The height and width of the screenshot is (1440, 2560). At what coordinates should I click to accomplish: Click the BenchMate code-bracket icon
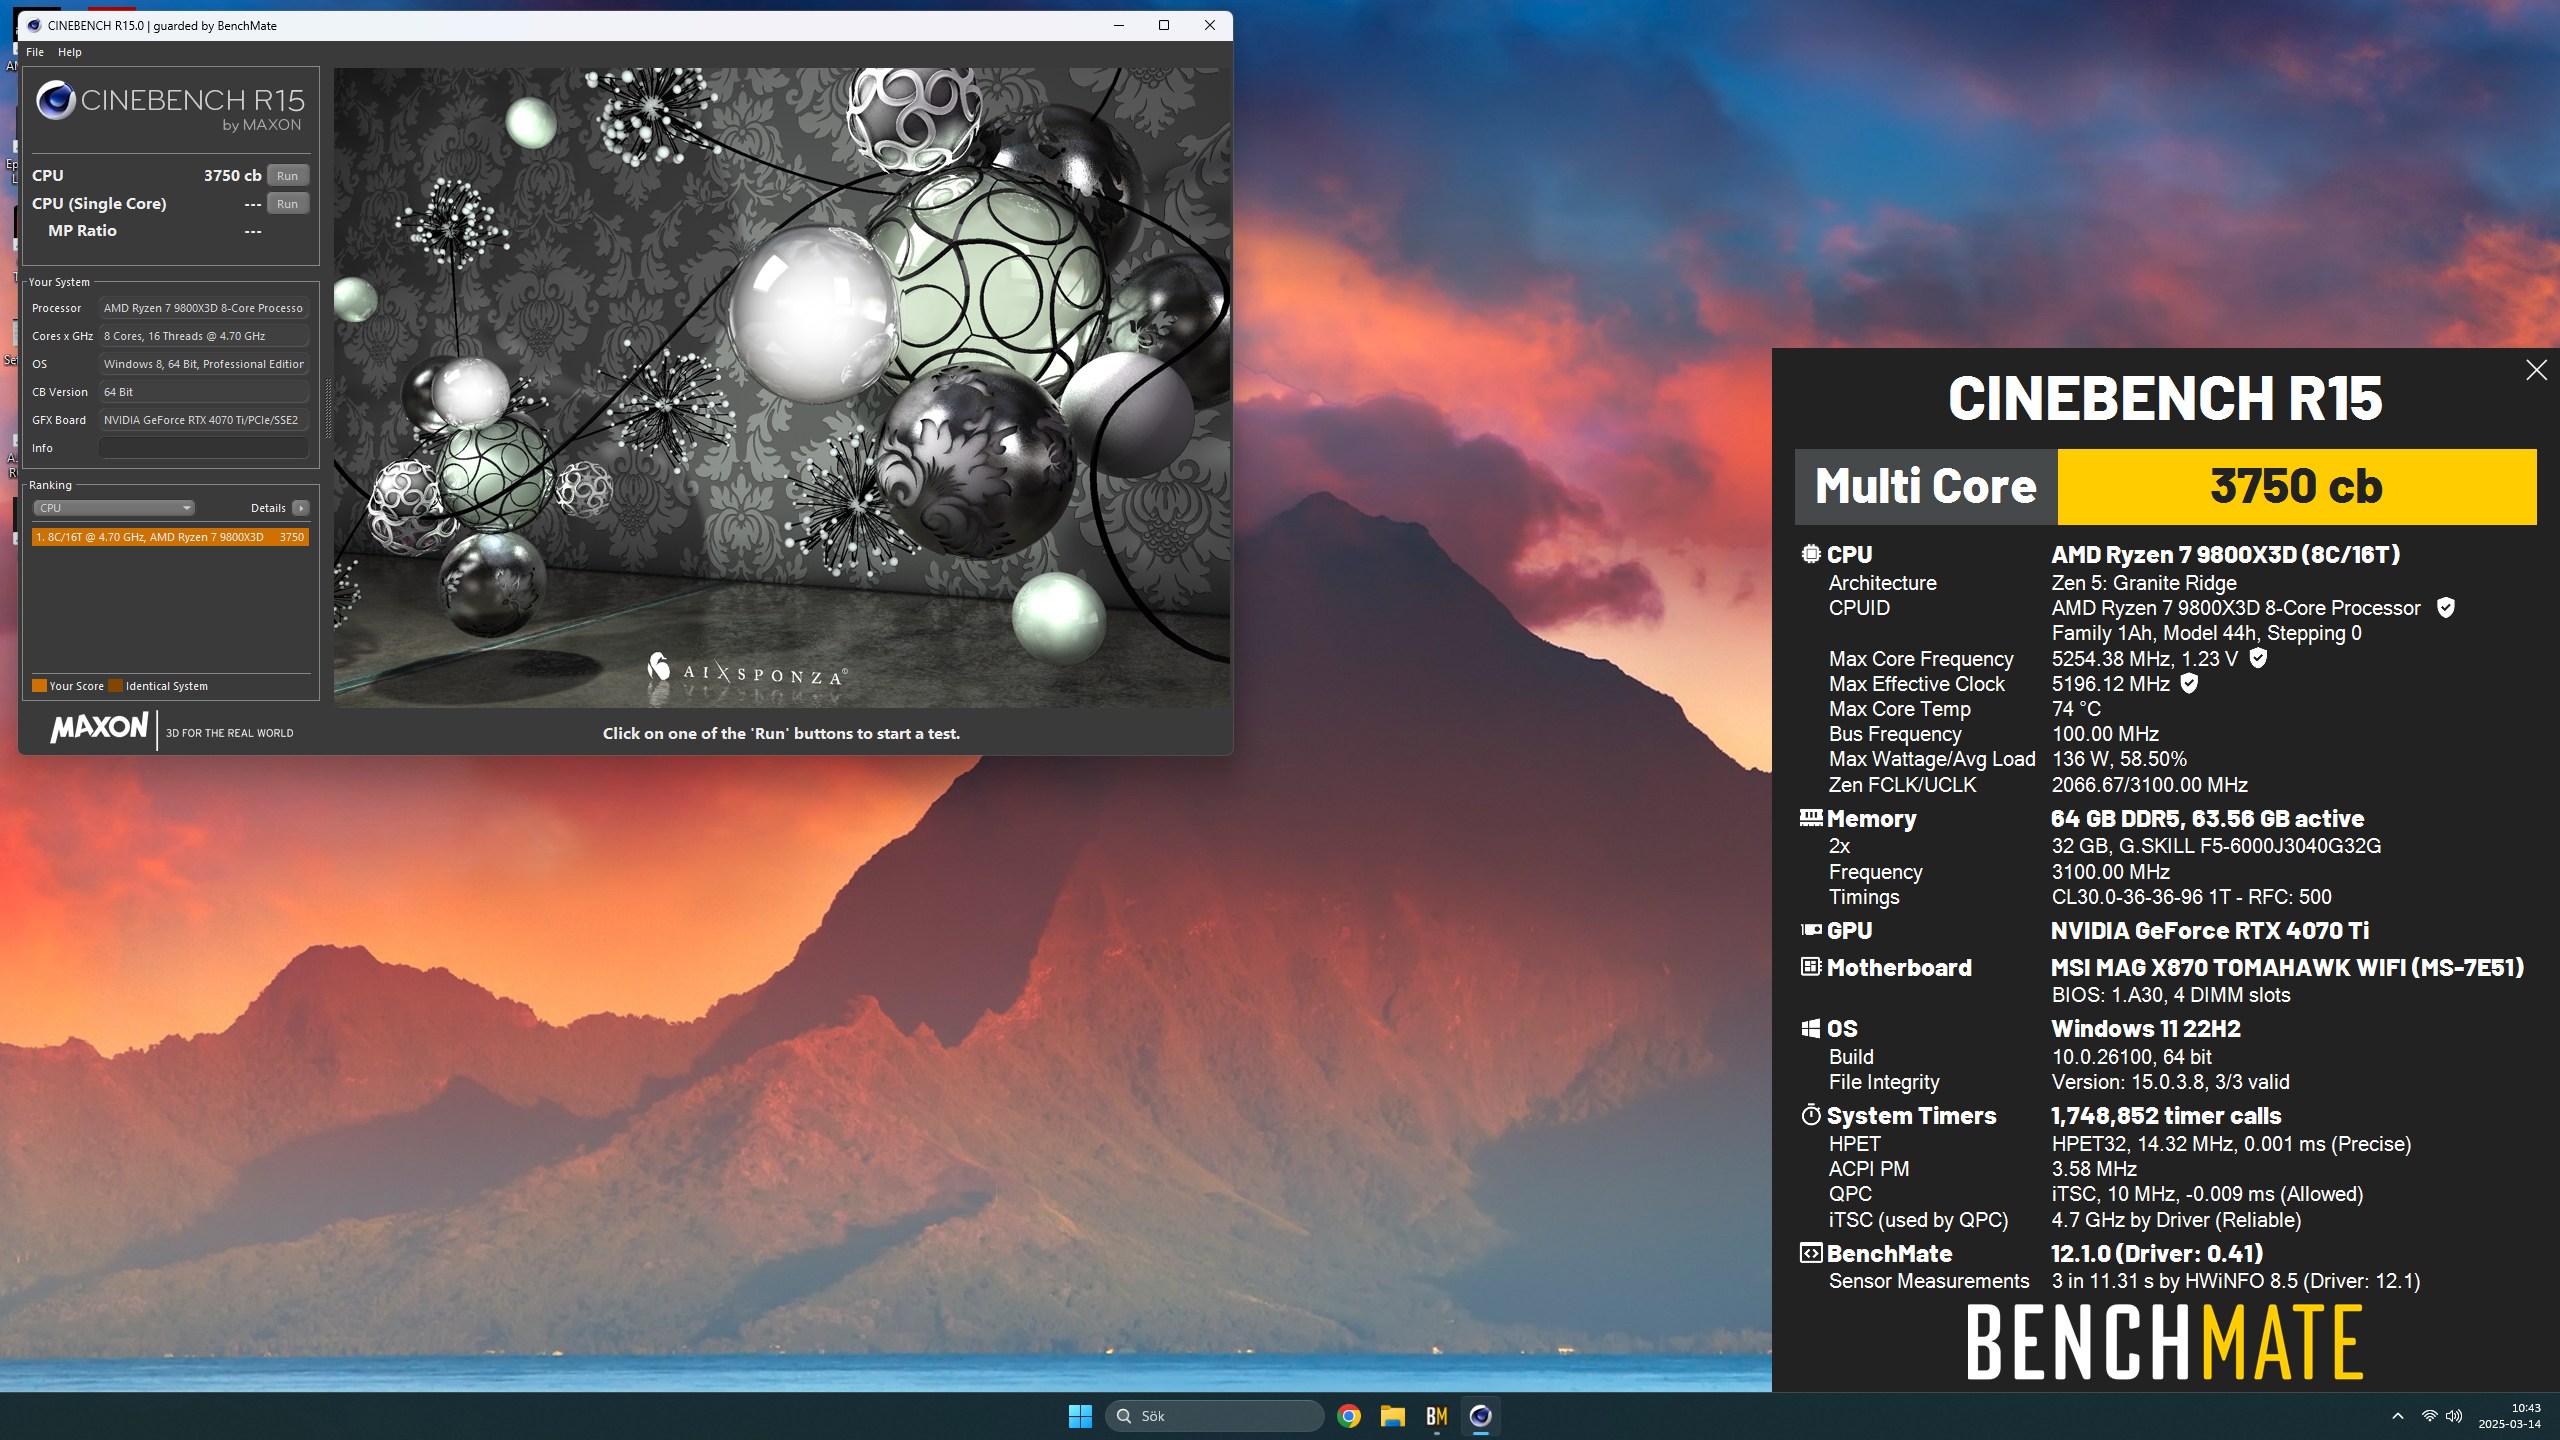tap(1810, 1253)
